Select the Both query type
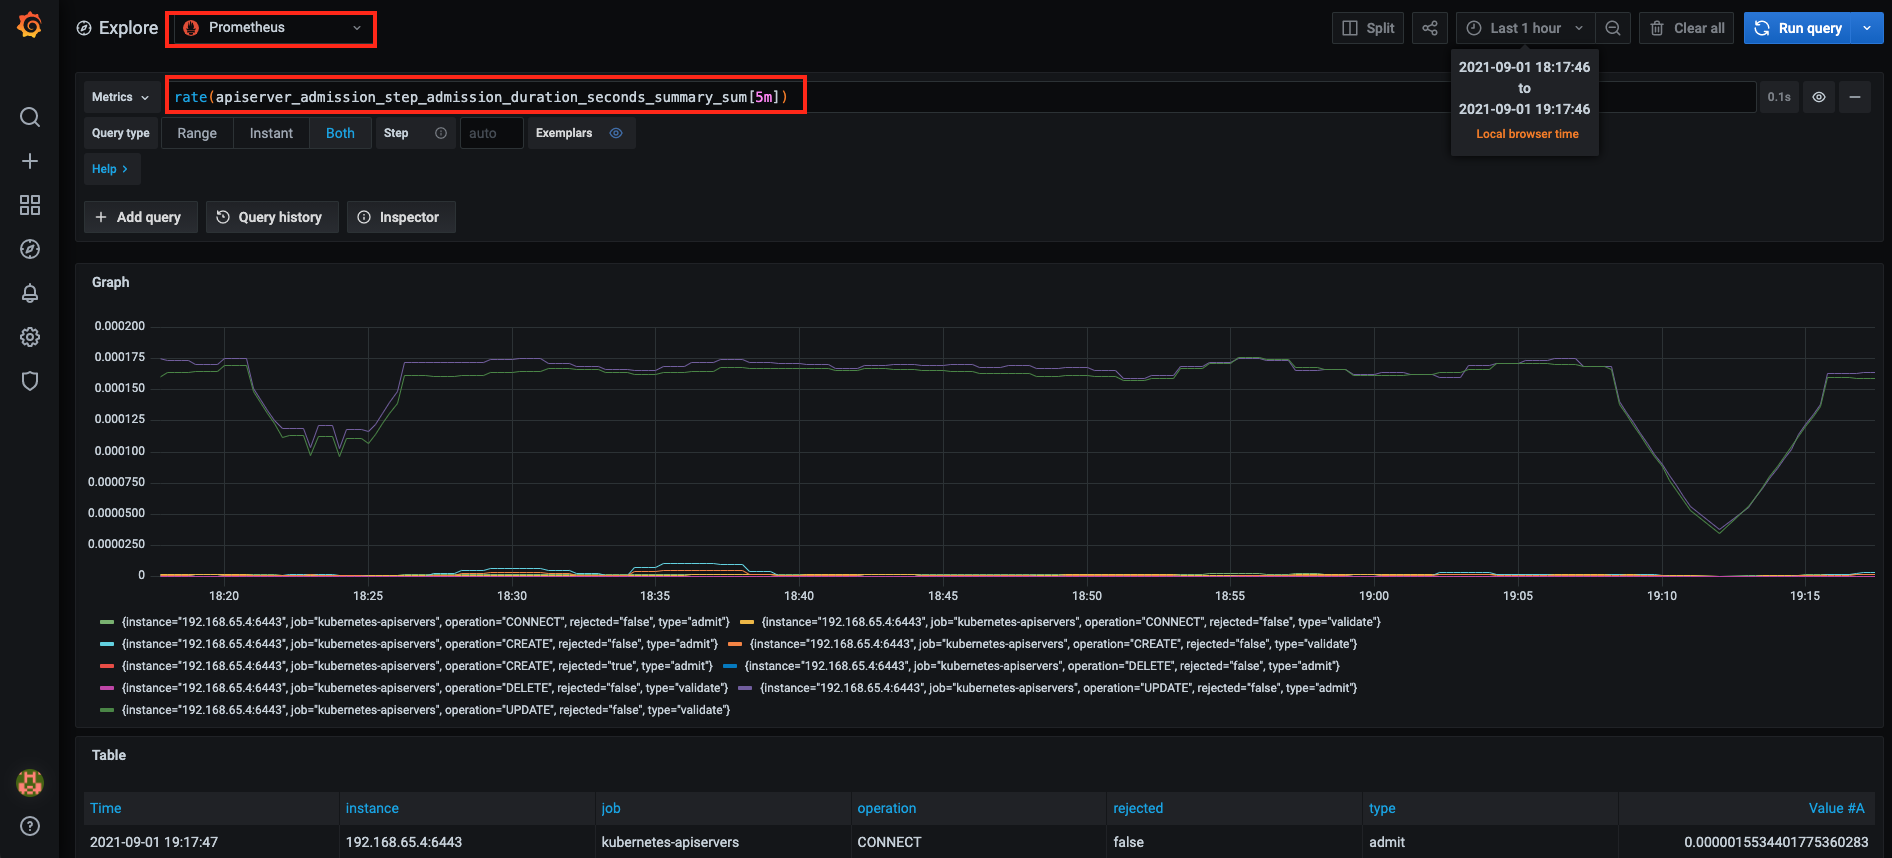1892x858 pixels. (340, 133)
